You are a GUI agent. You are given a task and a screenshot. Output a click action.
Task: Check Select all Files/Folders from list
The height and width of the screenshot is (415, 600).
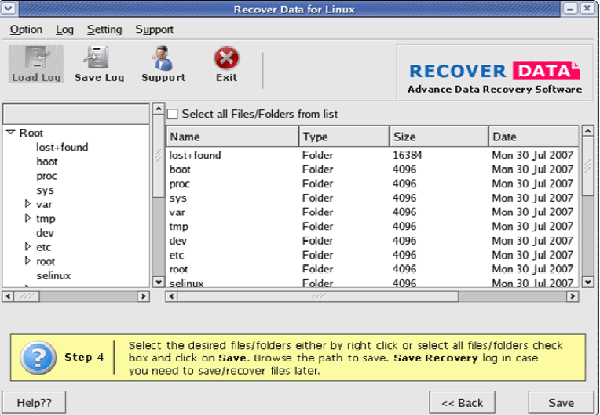point(173,114)
